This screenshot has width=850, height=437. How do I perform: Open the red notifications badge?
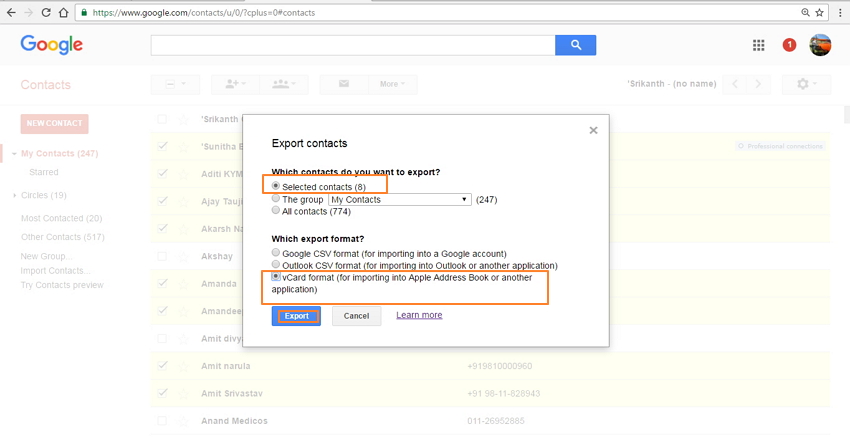coord(789,45)
